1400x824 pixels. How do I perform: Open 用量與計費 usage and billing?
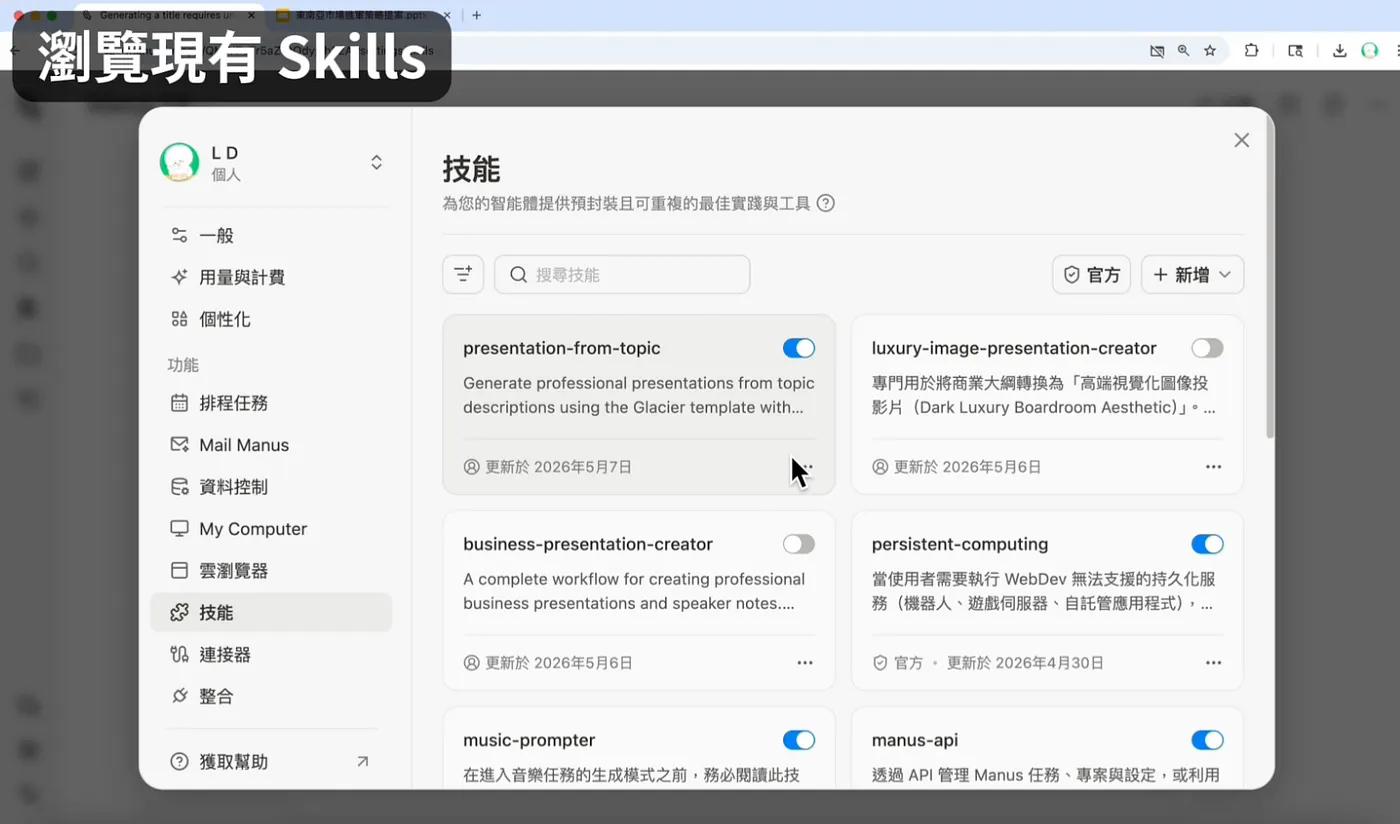tap(271, 277)
